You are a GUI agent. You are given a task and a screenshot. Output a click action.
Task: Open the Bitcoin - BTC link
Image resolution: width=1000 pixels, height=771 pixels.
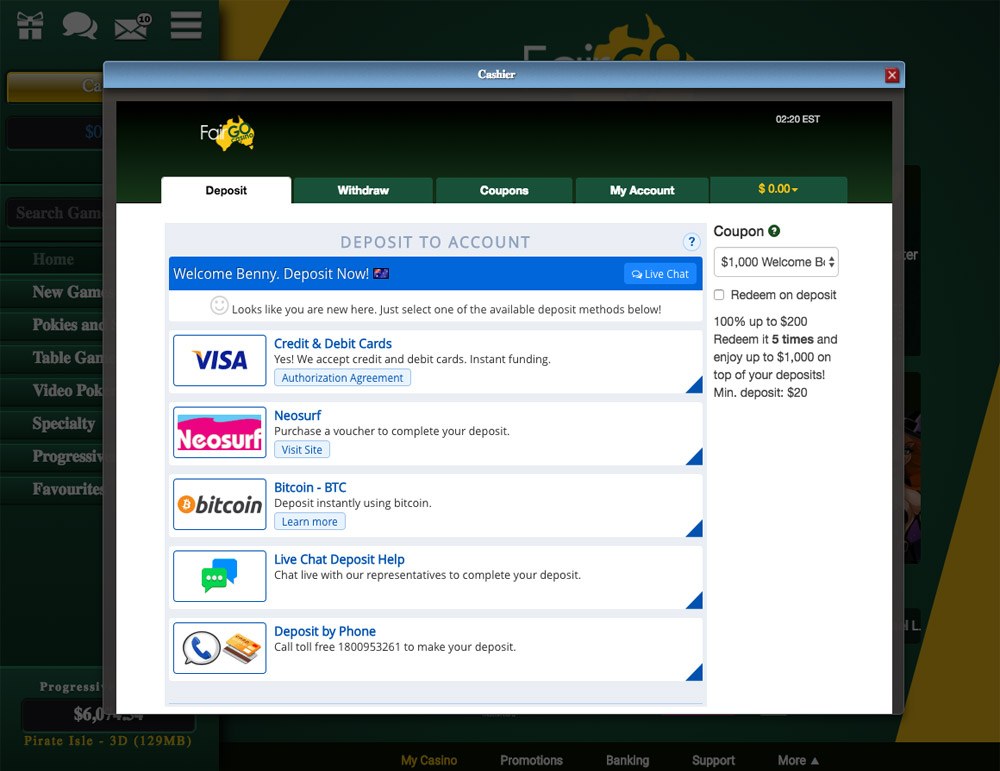(x=310, y=487)
